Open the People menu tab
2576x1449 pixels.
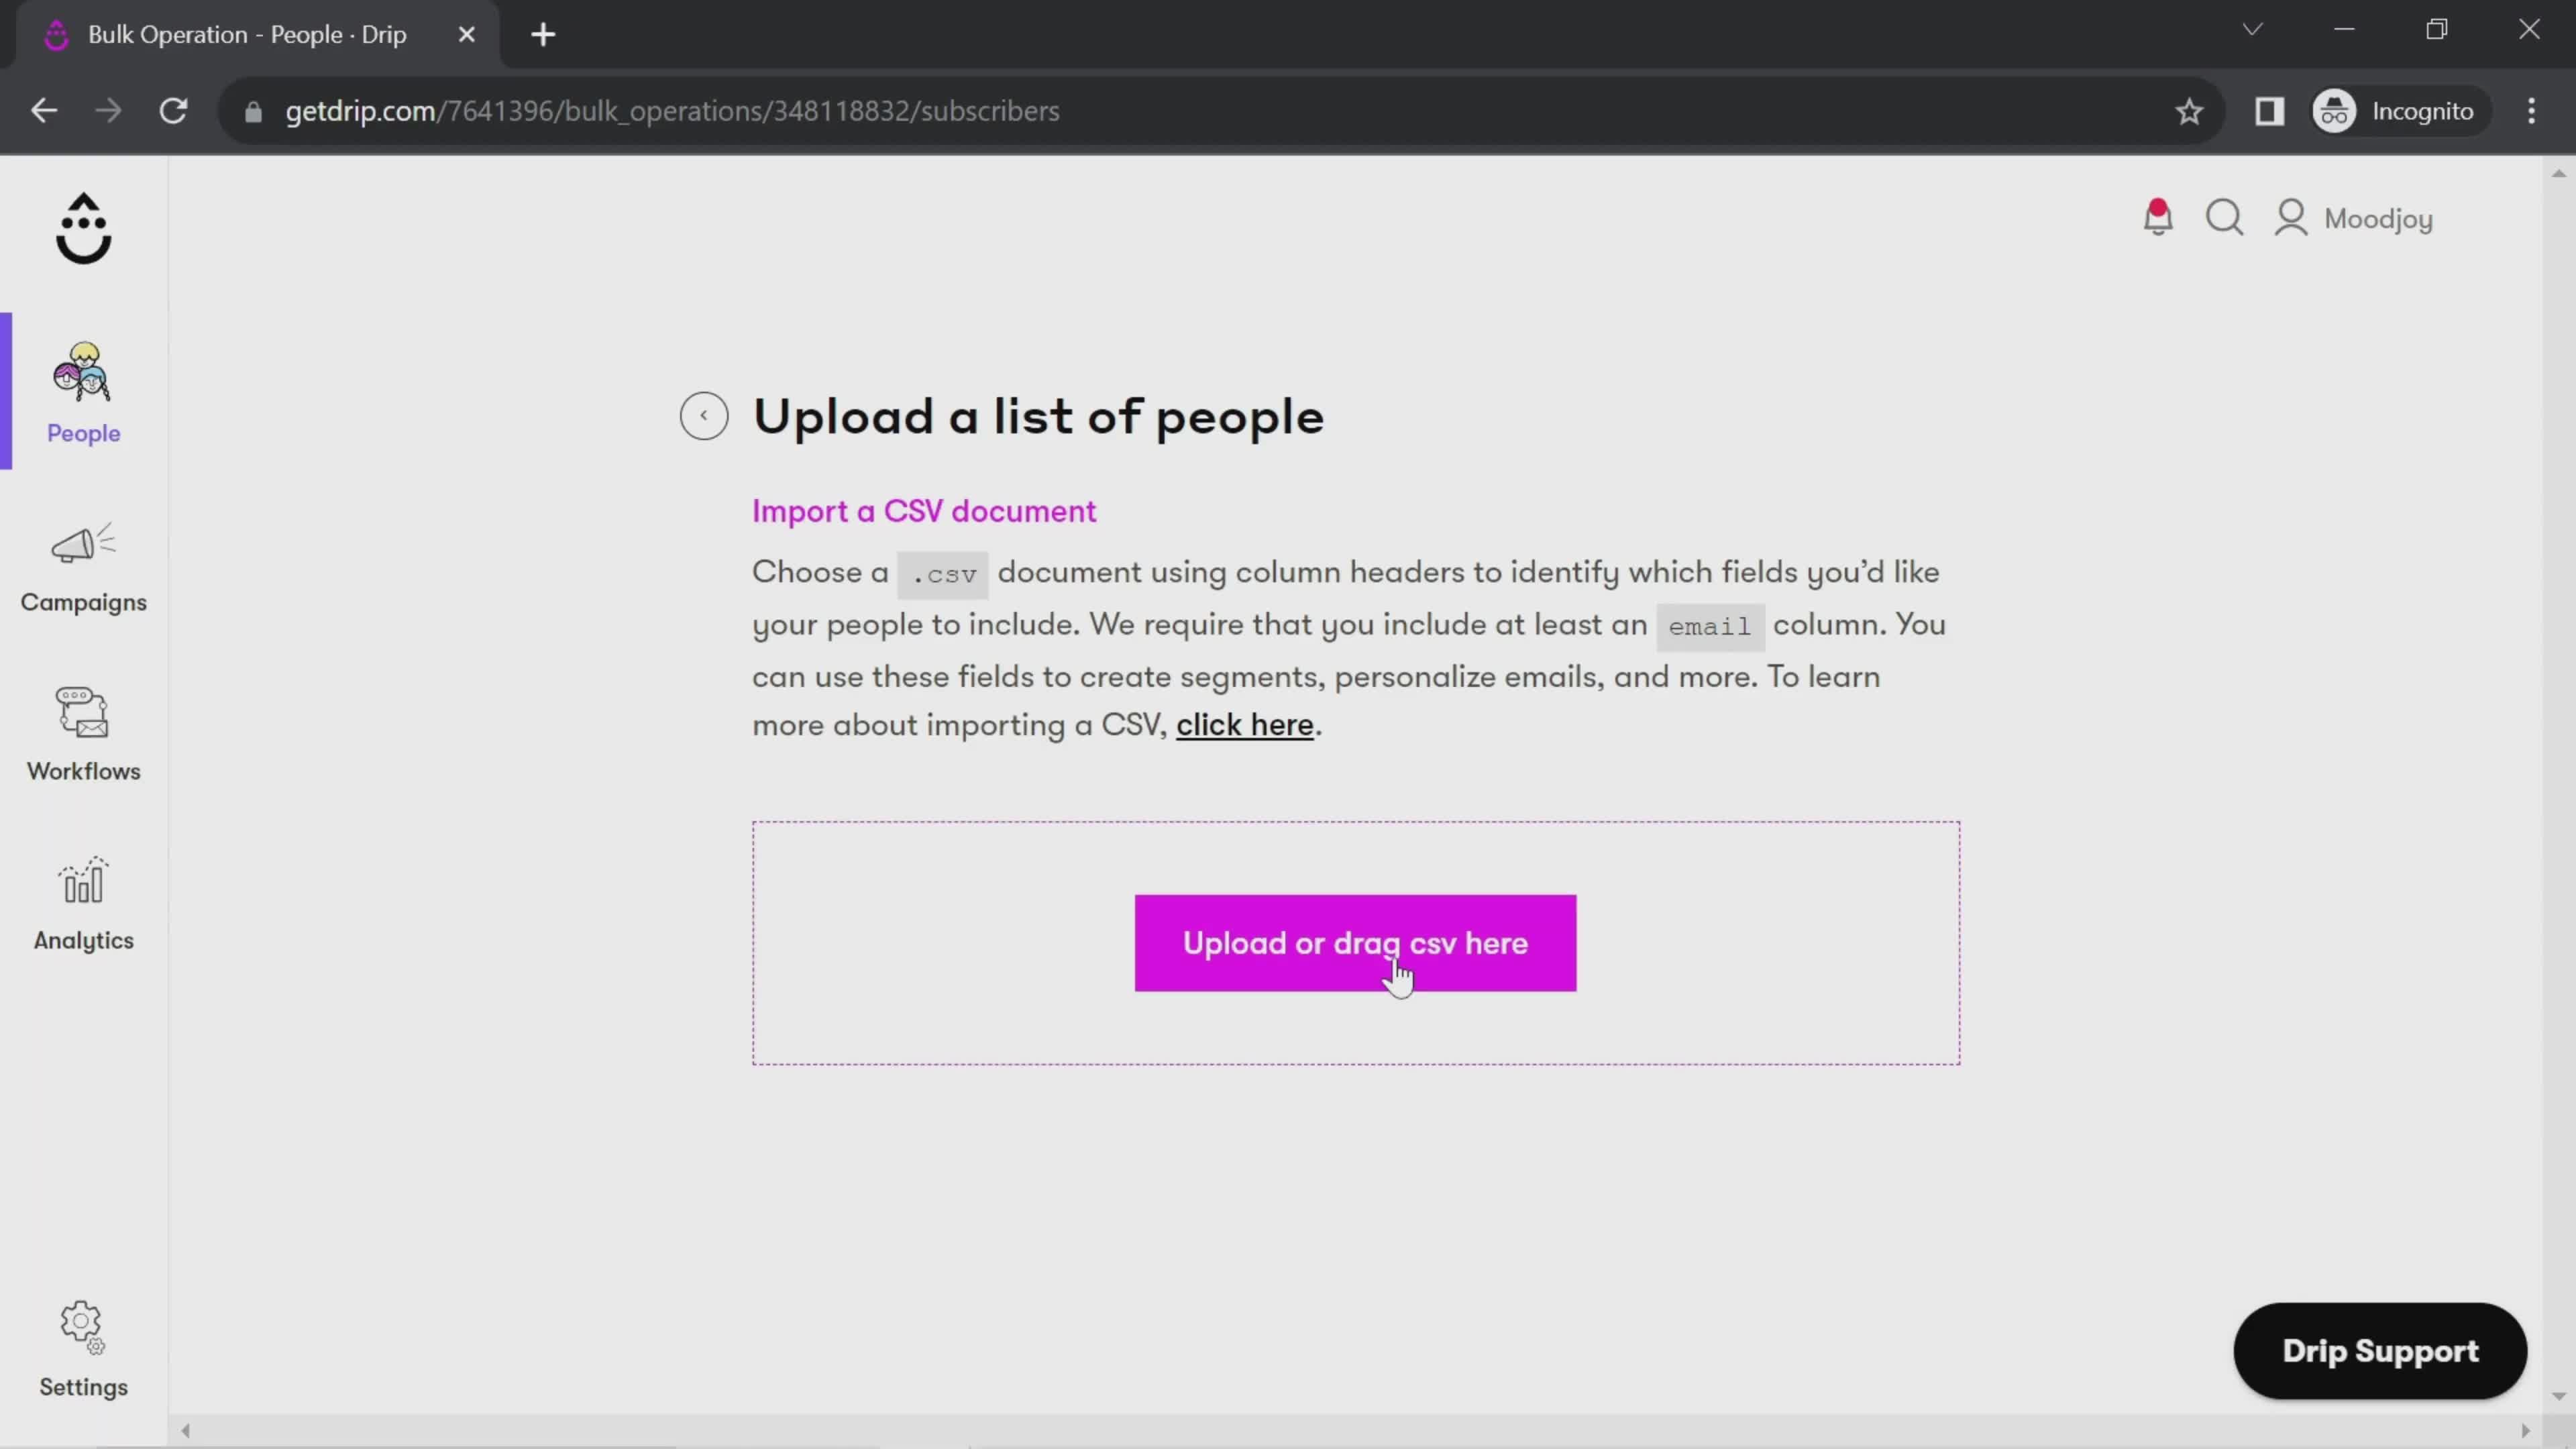83,392
